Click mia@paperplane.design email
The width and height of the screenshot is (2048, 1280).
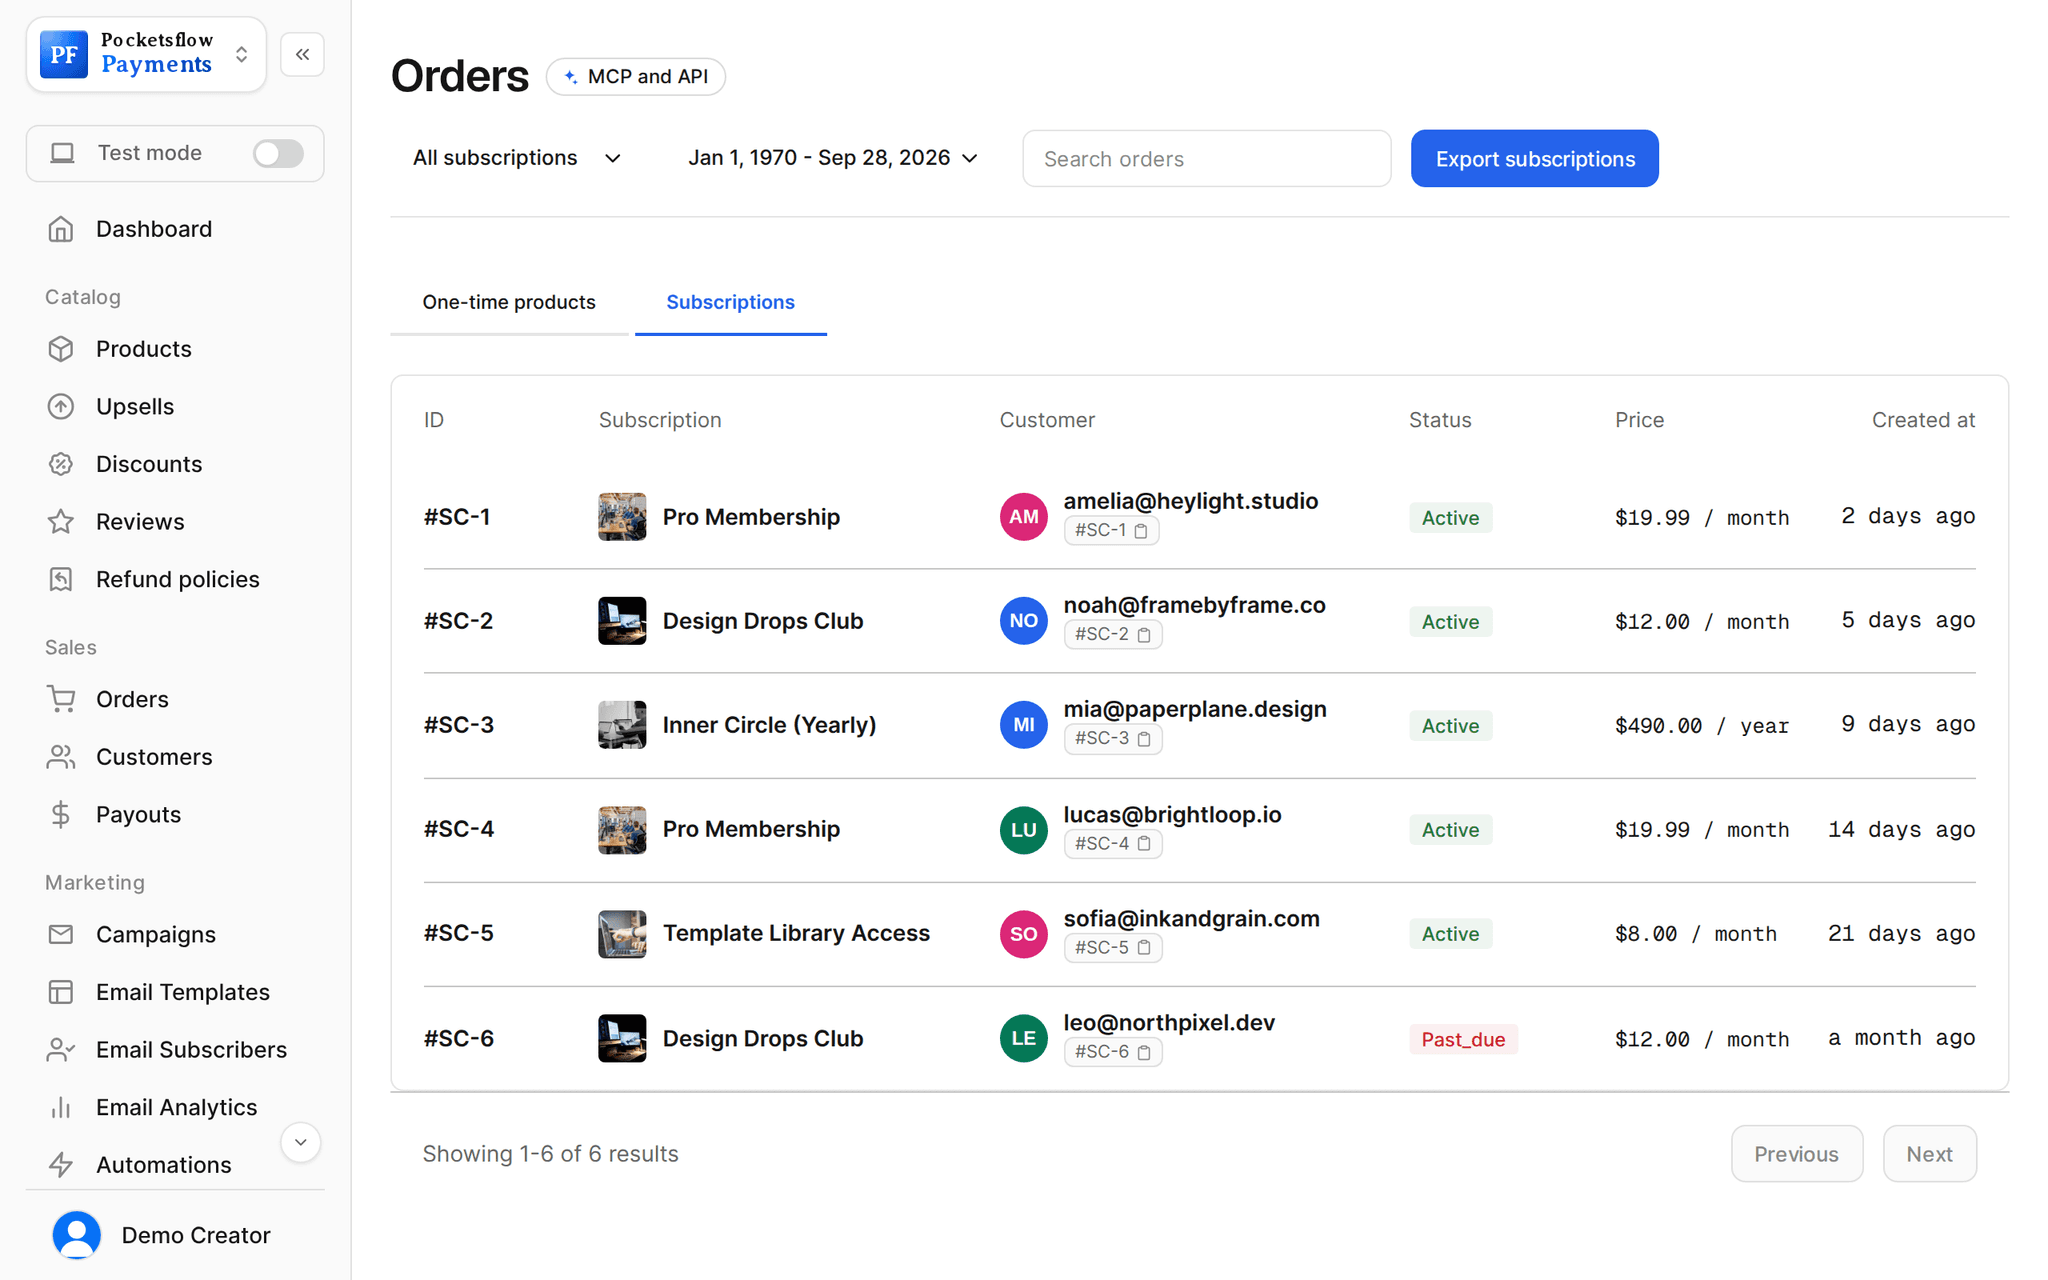click(x=1195, y=709)
